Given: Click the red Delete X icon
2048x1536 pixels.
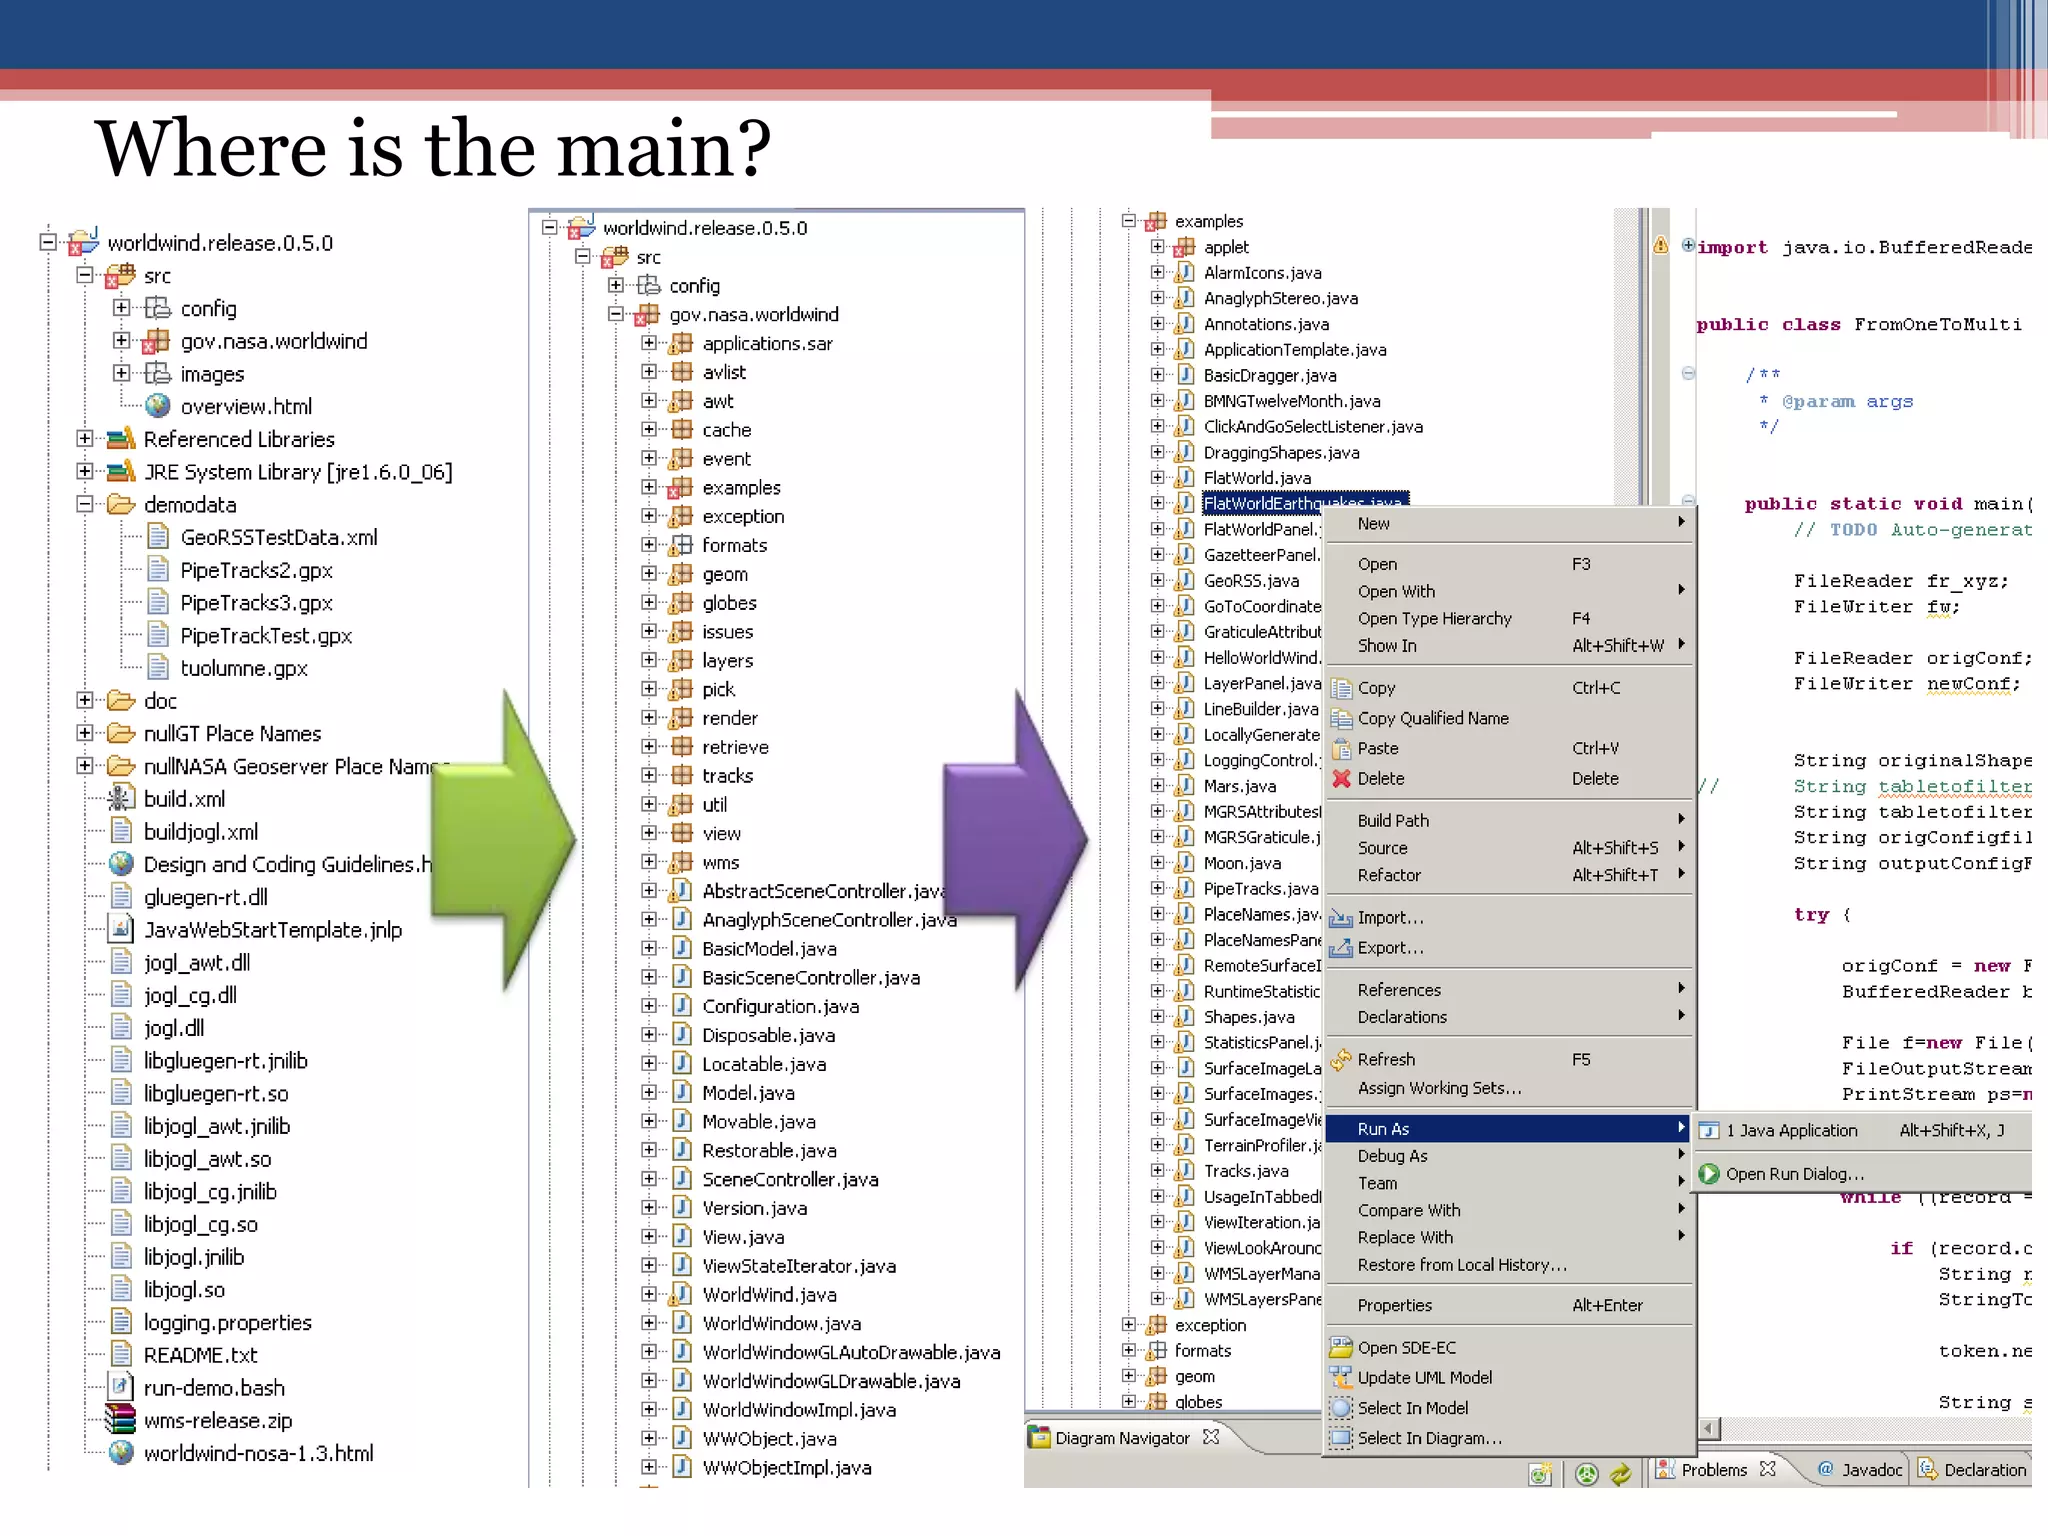Looking at the screenshot, I should (x=1341, y=778).
